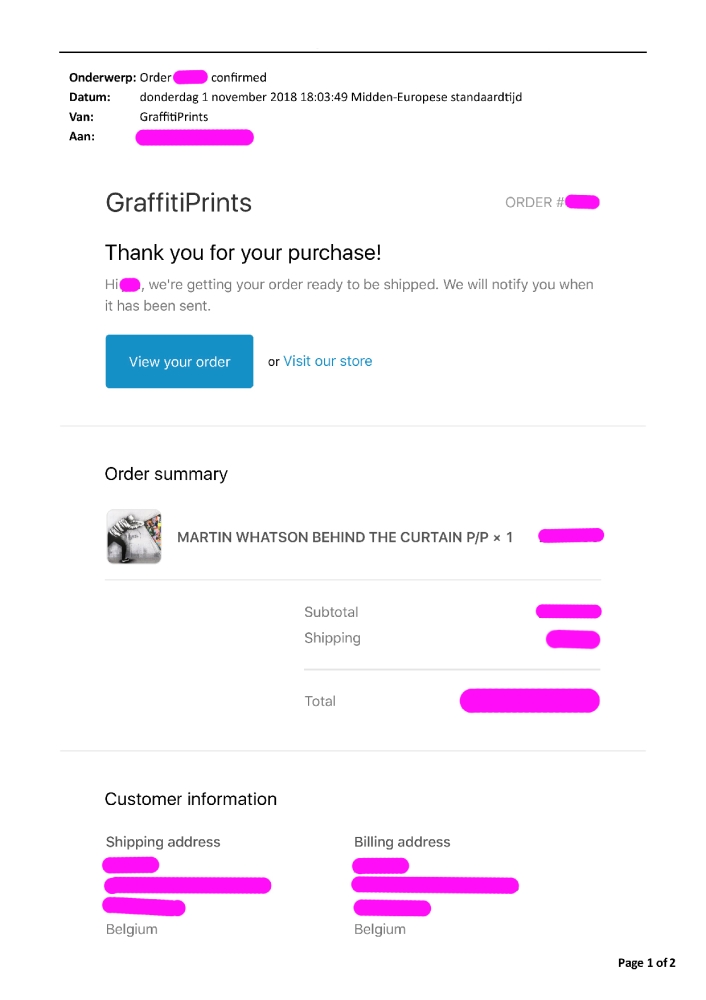Click the Billing address heading
Viewport: 706px width, 1000px height.
402,842
